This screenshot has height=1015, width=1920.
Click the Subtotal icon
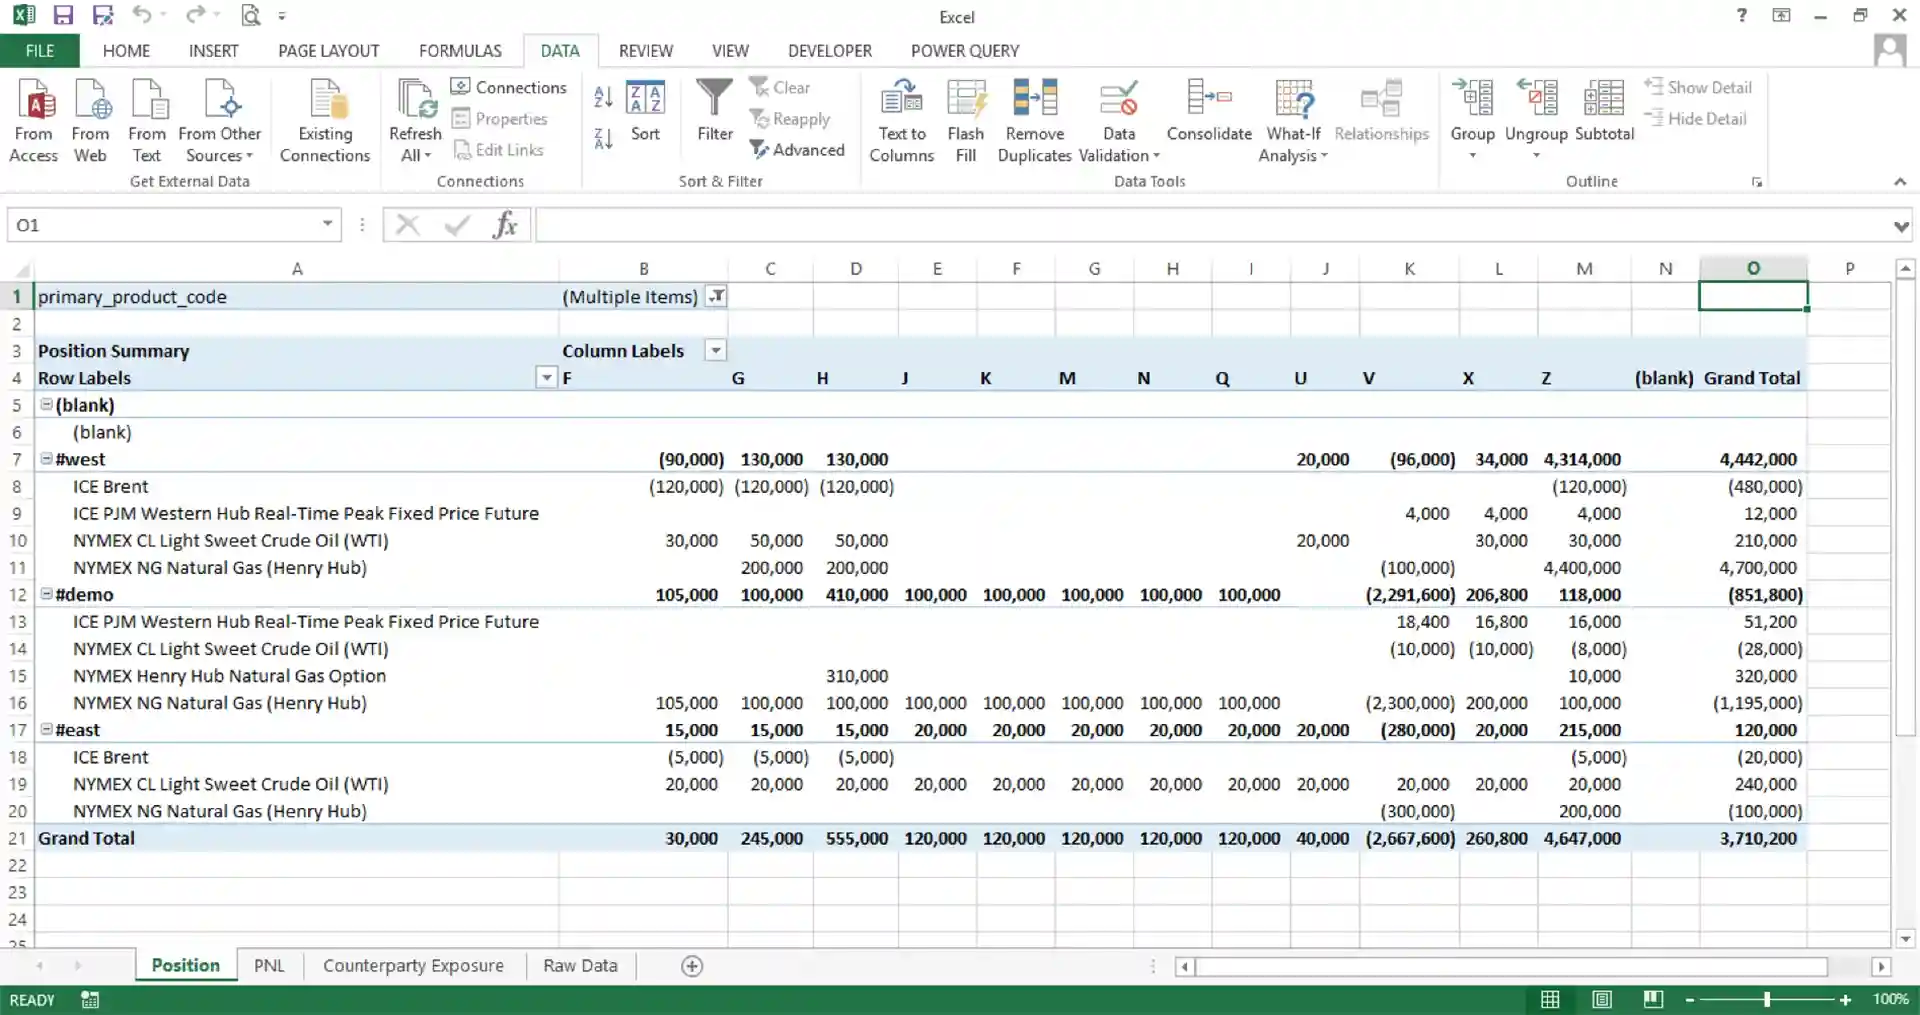(x=1604, y=111)
